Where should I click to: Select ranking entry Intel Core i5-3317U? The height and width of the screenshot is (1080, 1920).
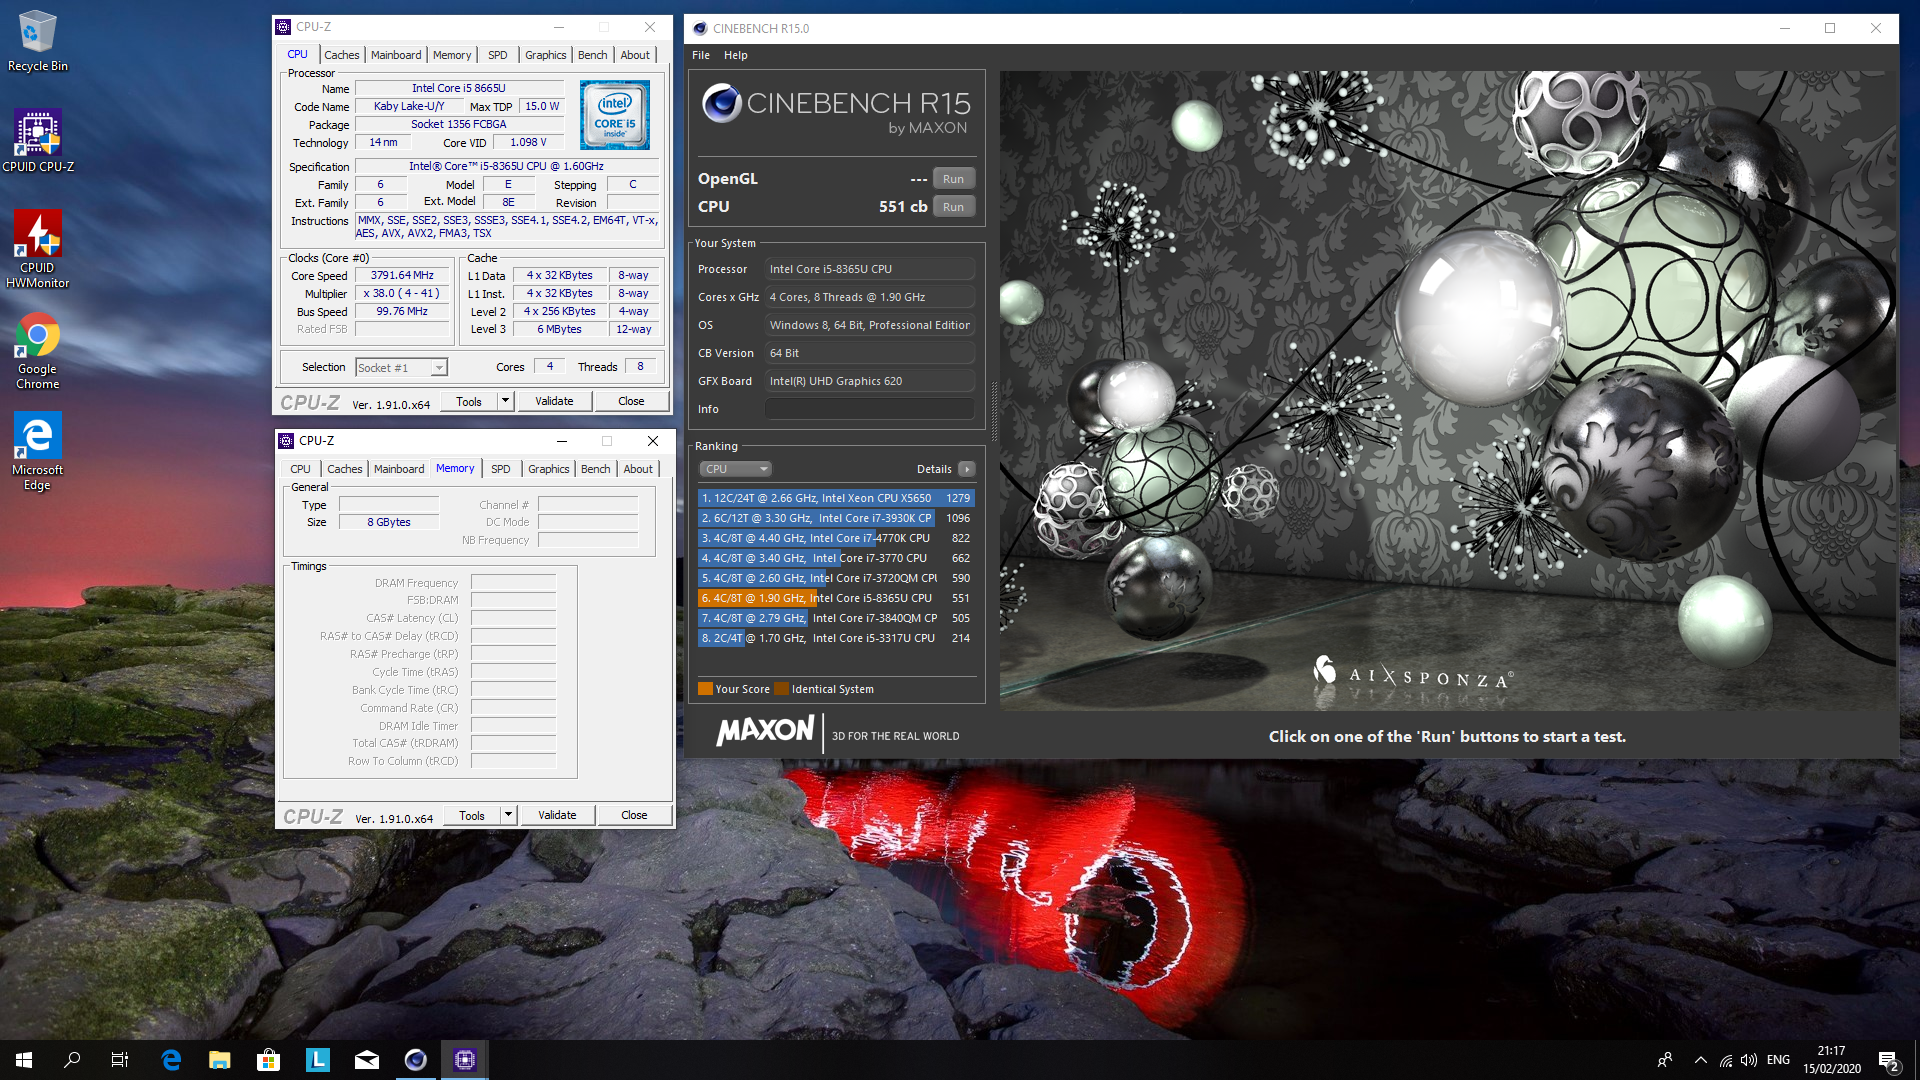pyautogui.click(x=835, y=638)
